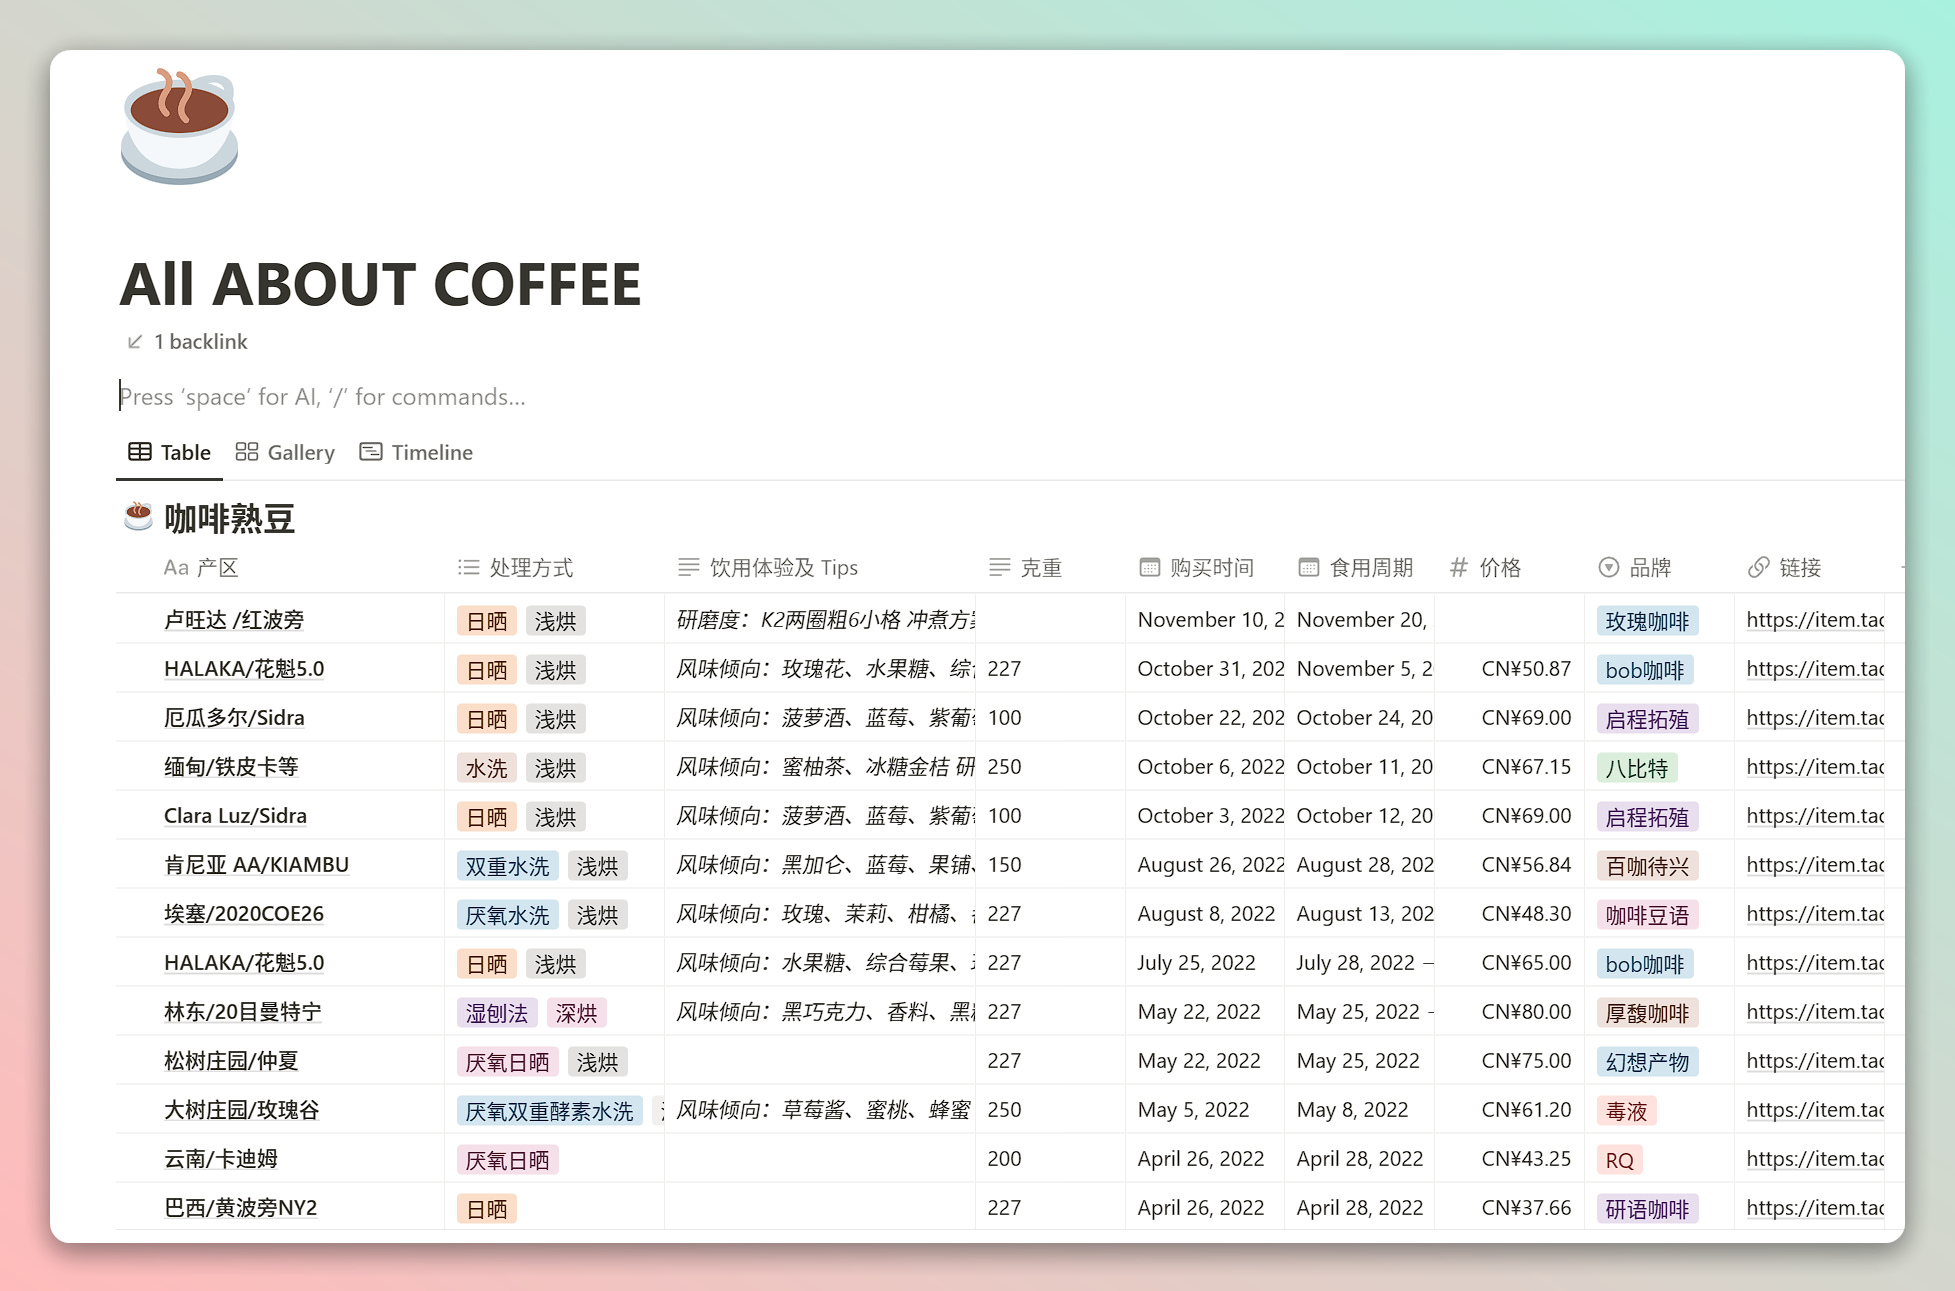Image resolution: width=1955 pixels, height=1291 pixels.
Task: Click the backlink arrow icon
Action: 135,342
